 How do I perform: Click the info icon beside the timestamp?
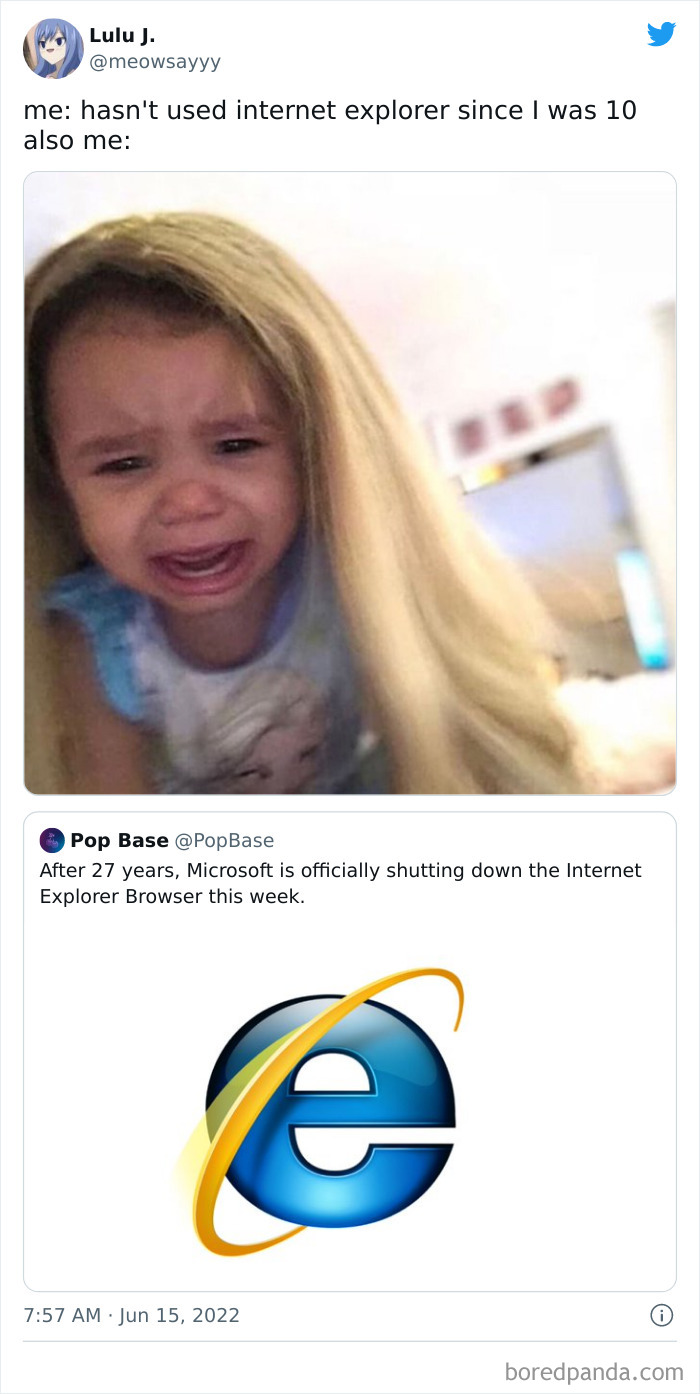pos(661,1315)
